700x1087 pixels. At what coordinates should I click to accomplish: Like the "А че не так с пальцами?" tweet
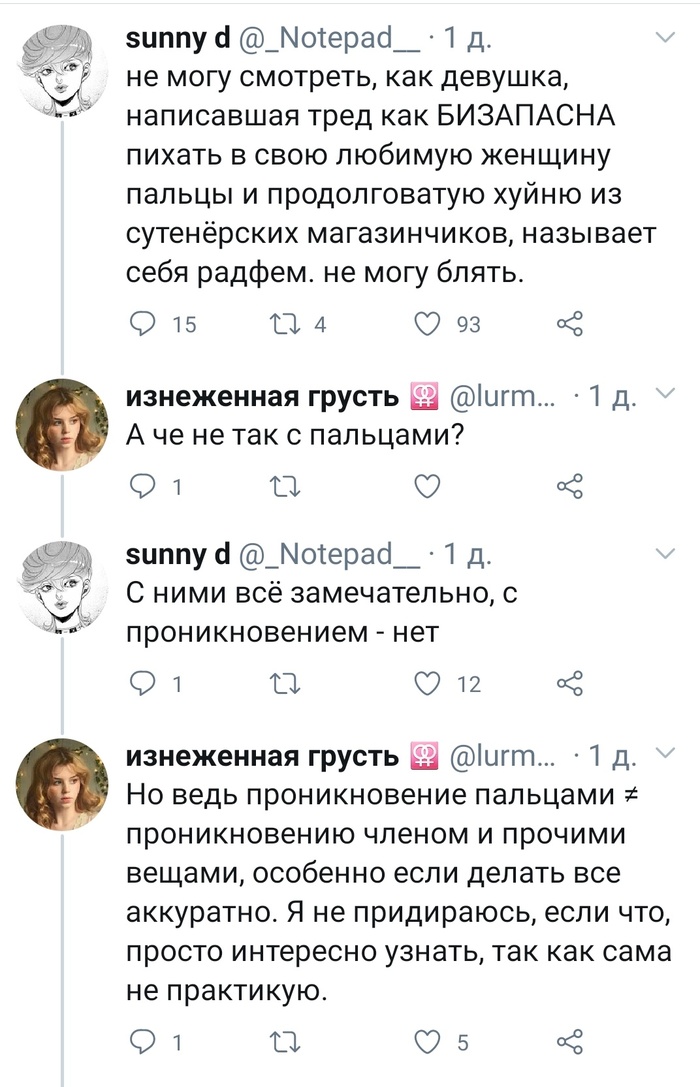(427, 487)
